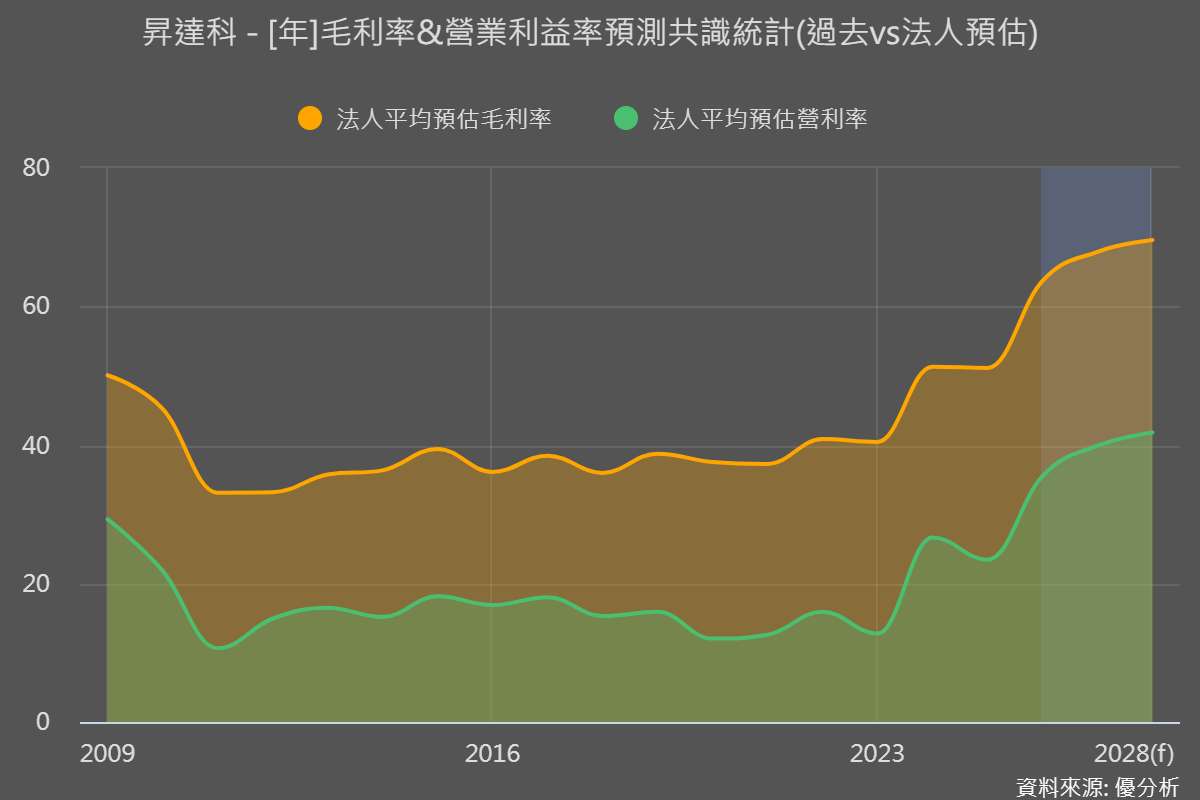Click the orange legend circle for 毛利率
This screenshot has height=800, width=1200.
click(310, 118)
